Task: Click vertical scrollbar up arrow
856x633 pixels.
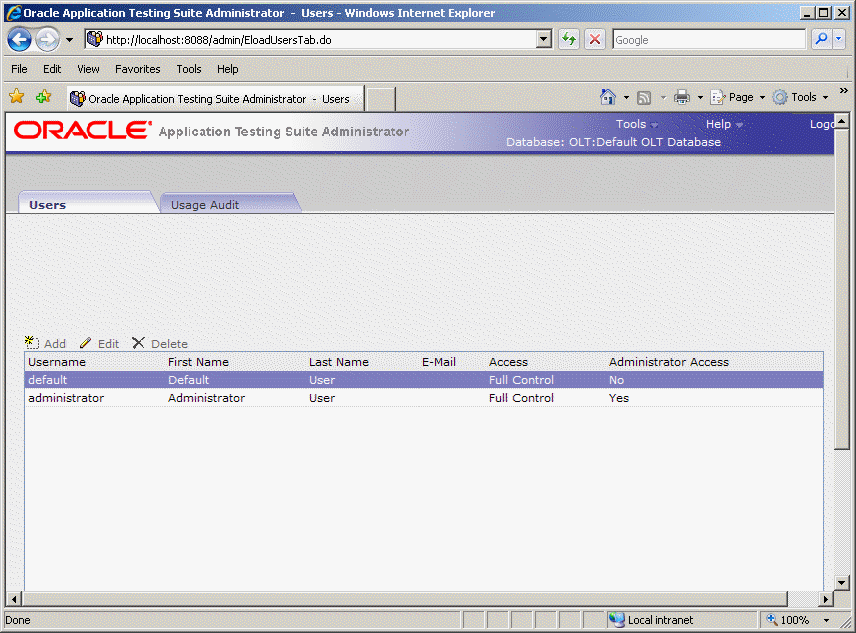Action: click(842, 120)
